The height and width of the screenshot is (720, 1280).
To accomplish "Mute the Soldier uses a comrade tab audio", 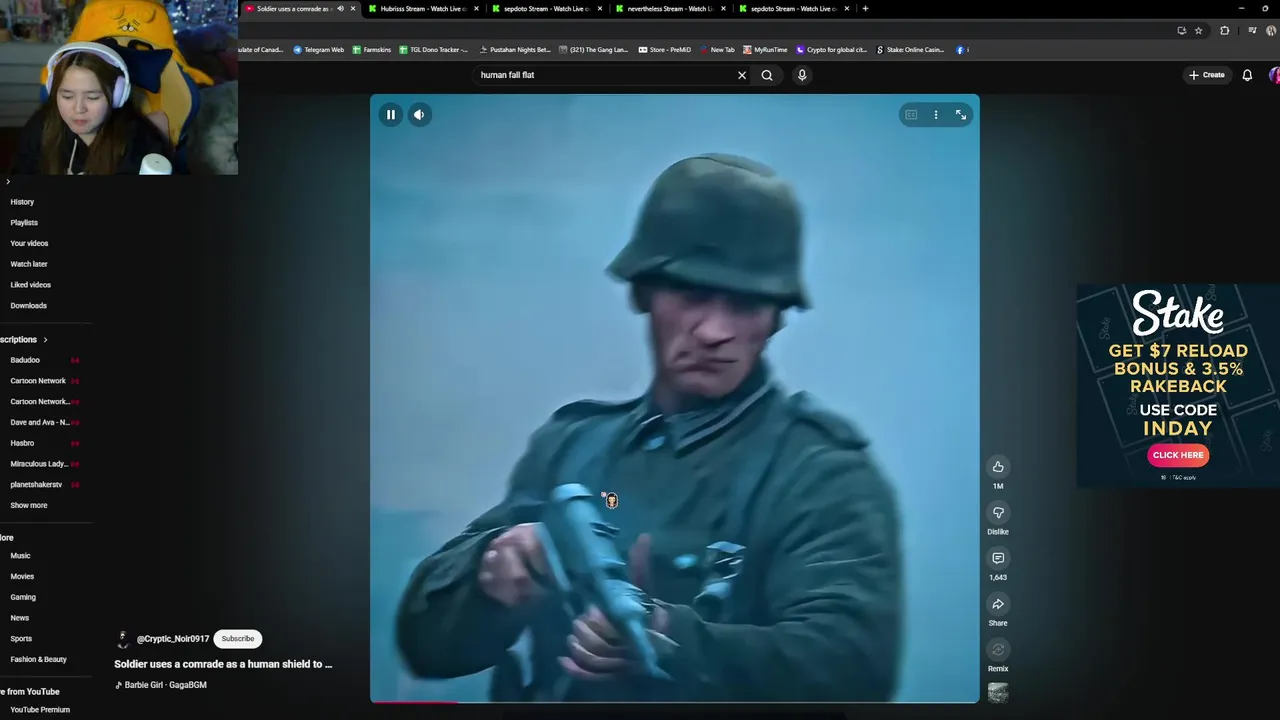I will 340,9.
